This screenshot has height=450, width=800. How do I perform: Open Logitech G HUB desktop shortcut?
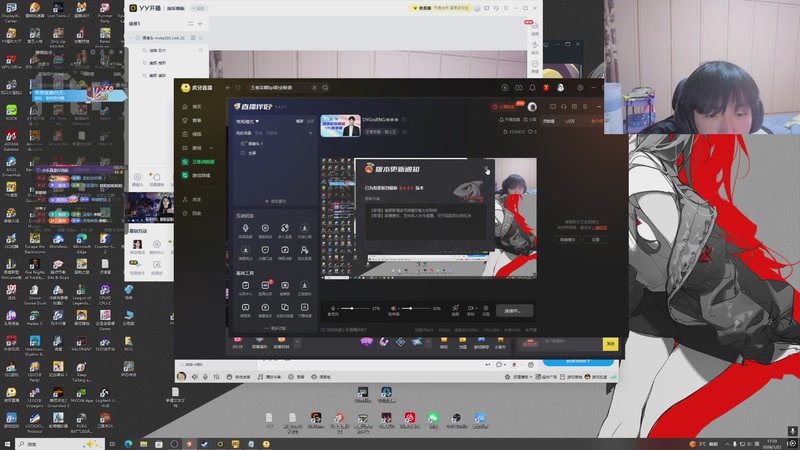pos(105,396)
